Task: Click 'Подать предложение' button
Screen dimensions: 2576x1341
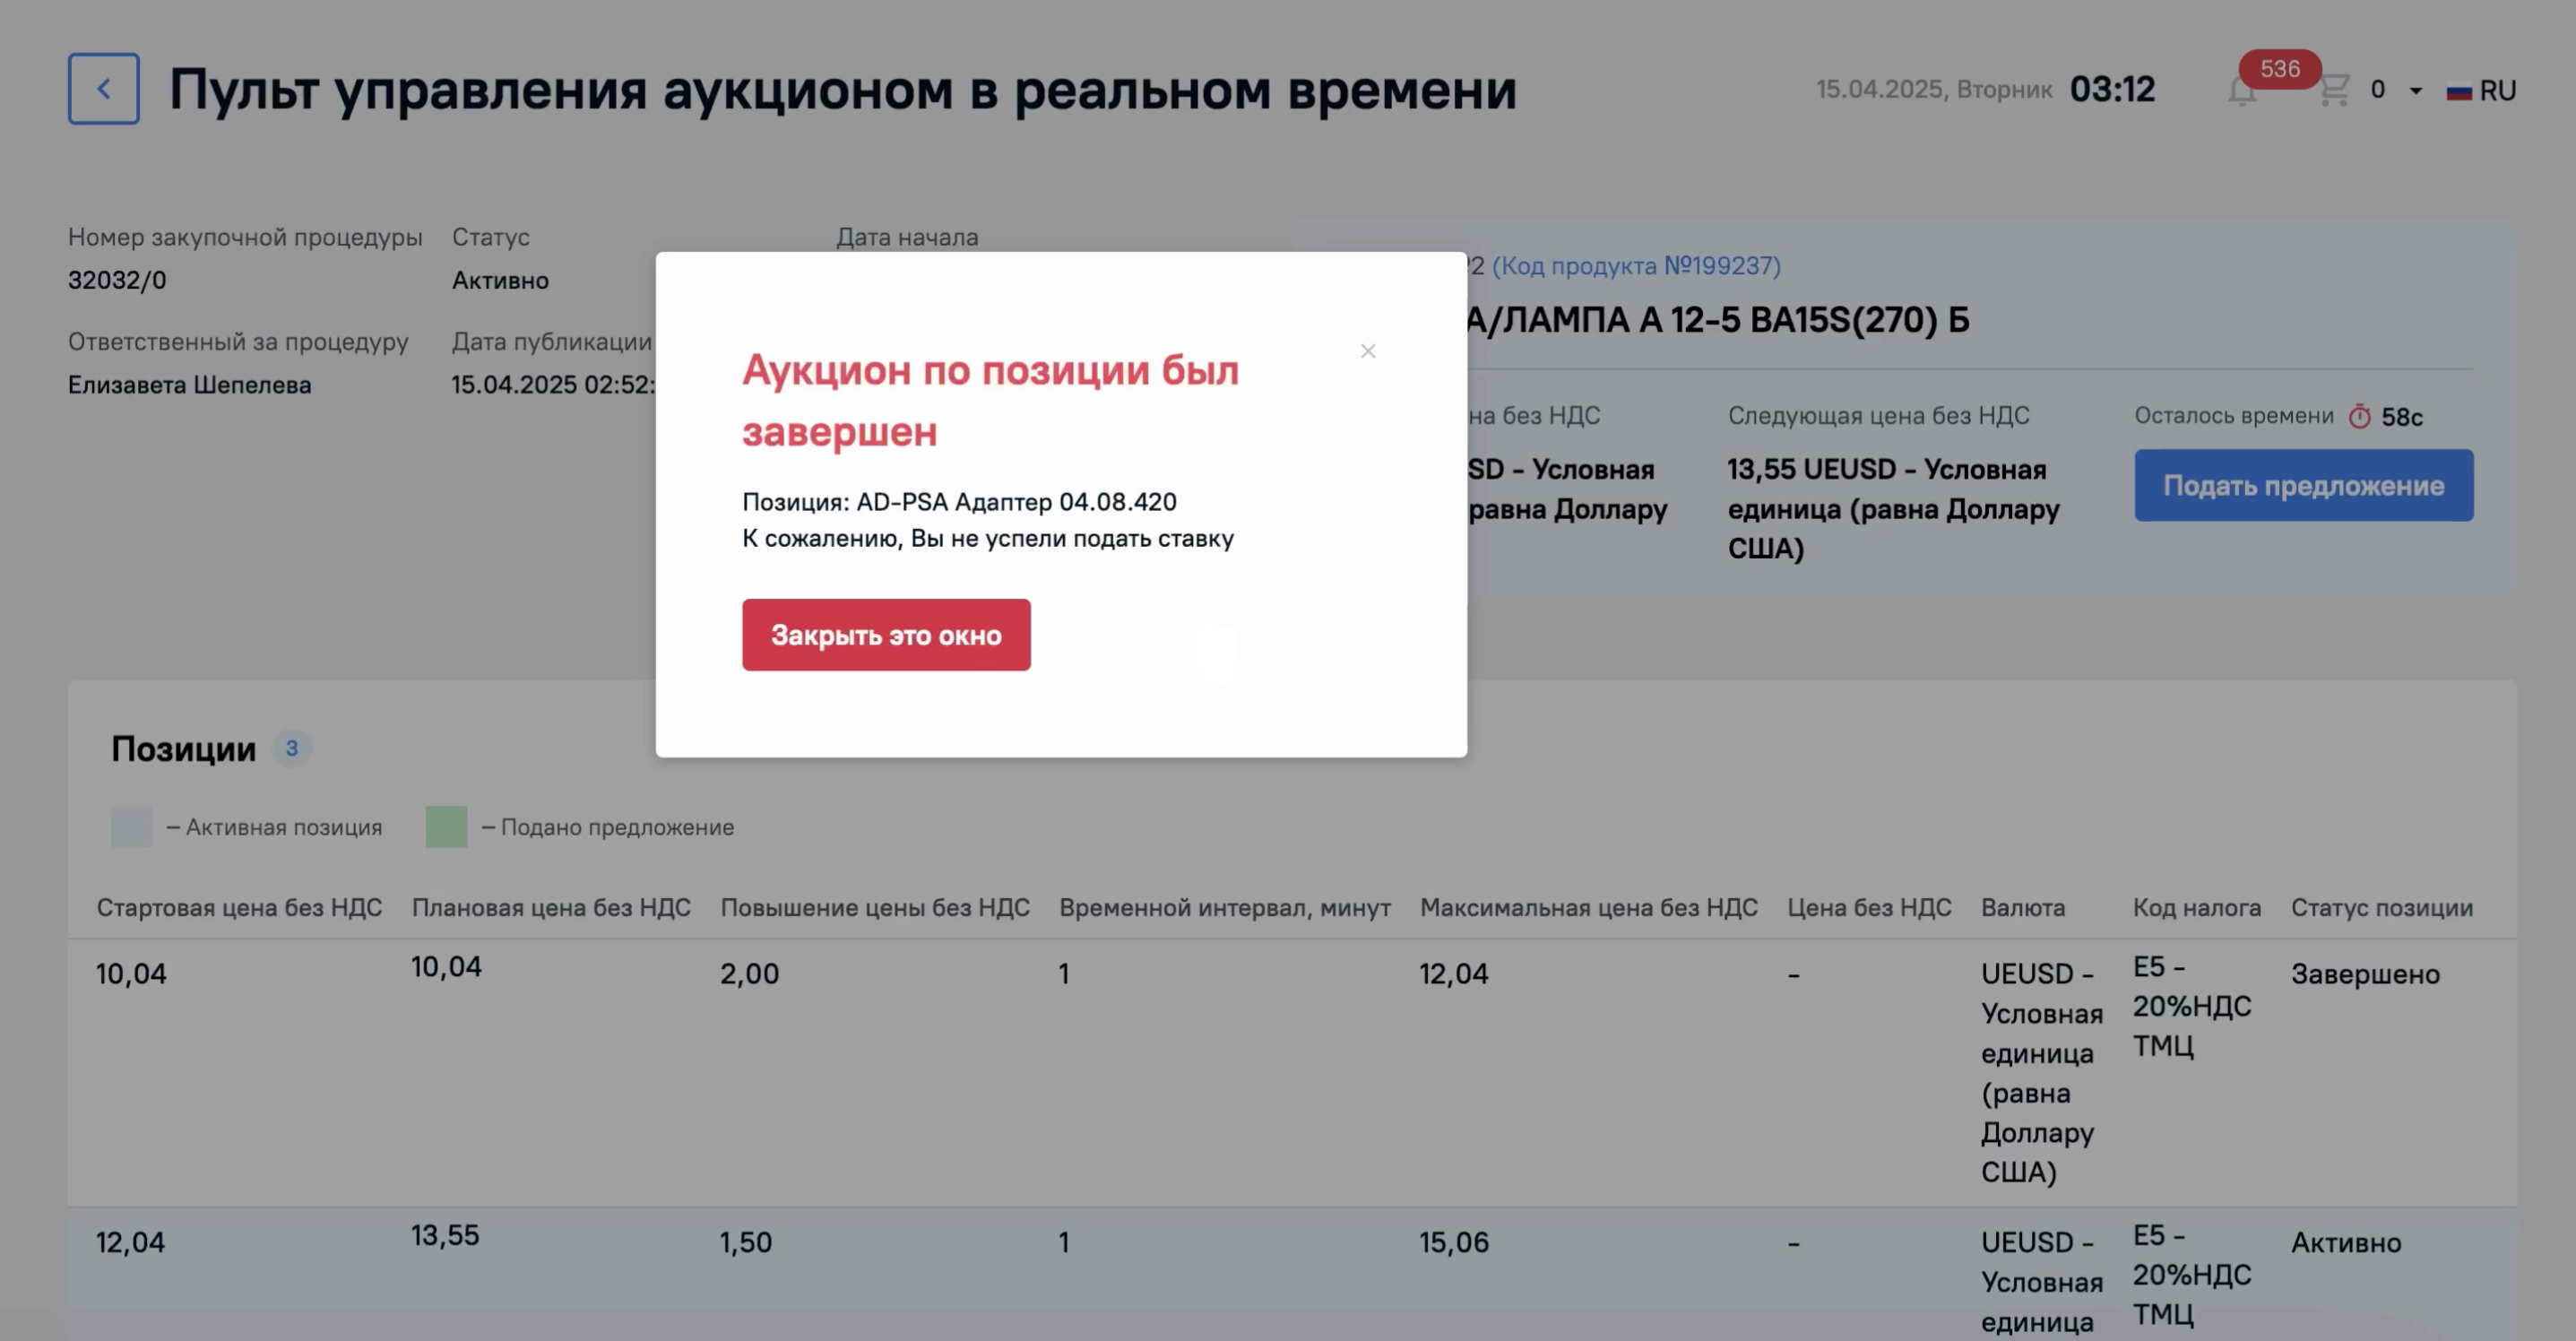Action: click(2303, 485)
